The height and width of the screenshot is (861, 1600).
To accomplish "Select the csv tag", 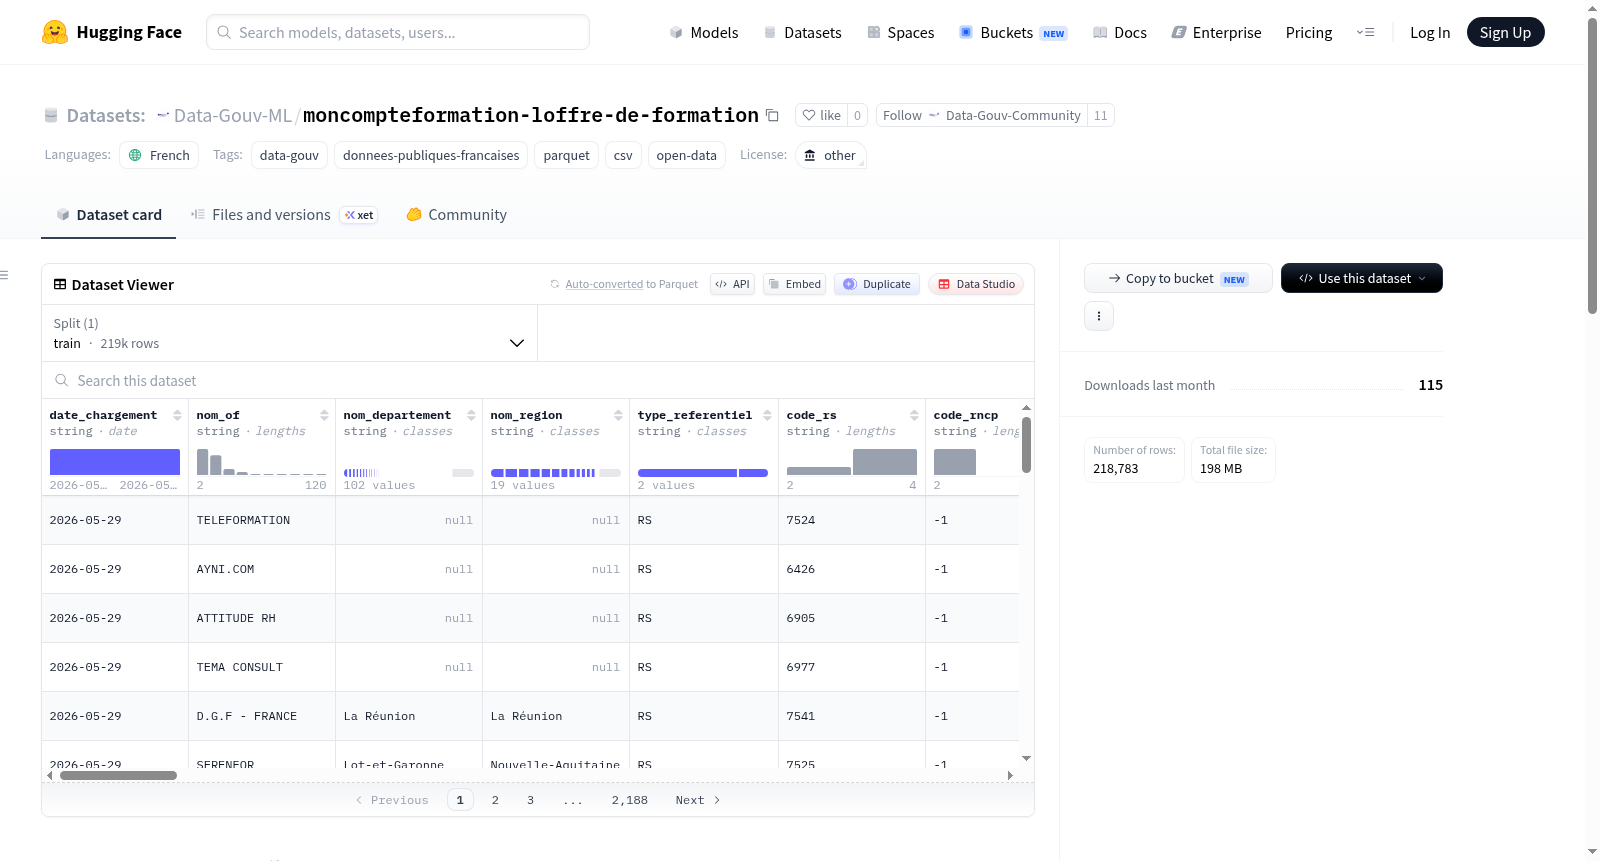I will tap(623, 155).
